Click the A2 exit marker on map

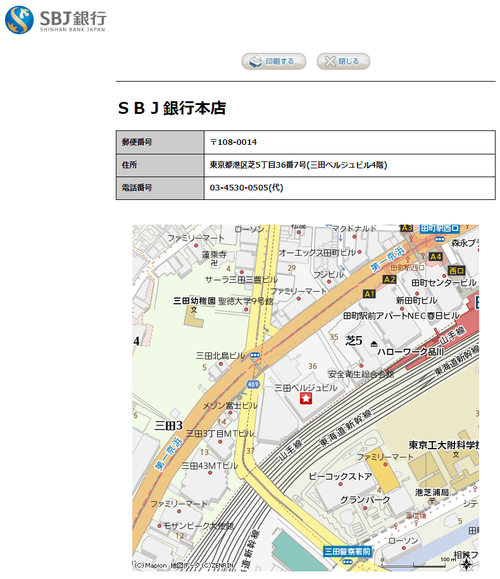390,280
